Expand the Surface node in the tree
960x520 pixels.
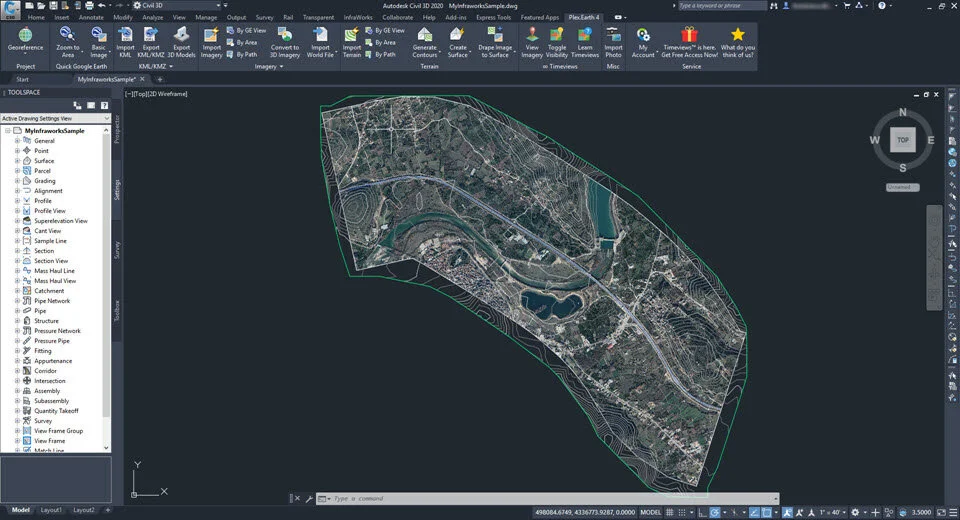click(17, 160)
